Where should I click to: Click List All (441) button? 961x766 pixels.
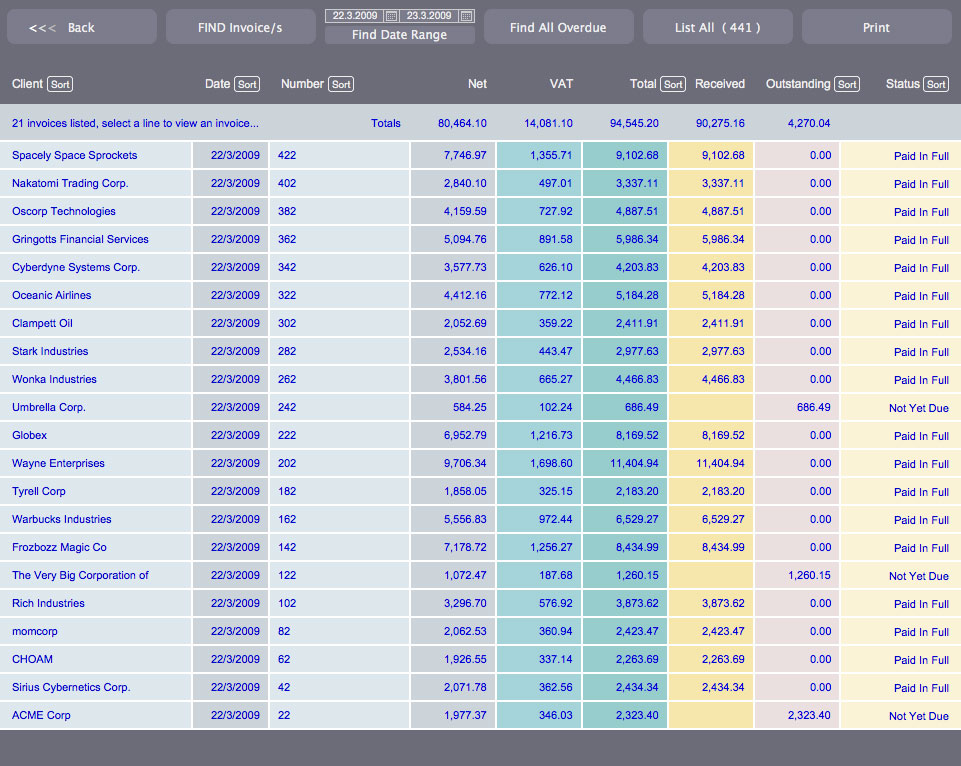[718, 28]
